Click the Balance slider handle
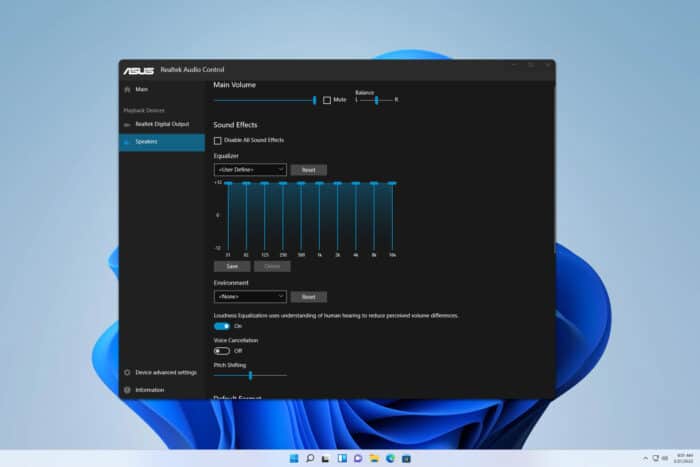This screenshot has width=700, height=467. 377,100
